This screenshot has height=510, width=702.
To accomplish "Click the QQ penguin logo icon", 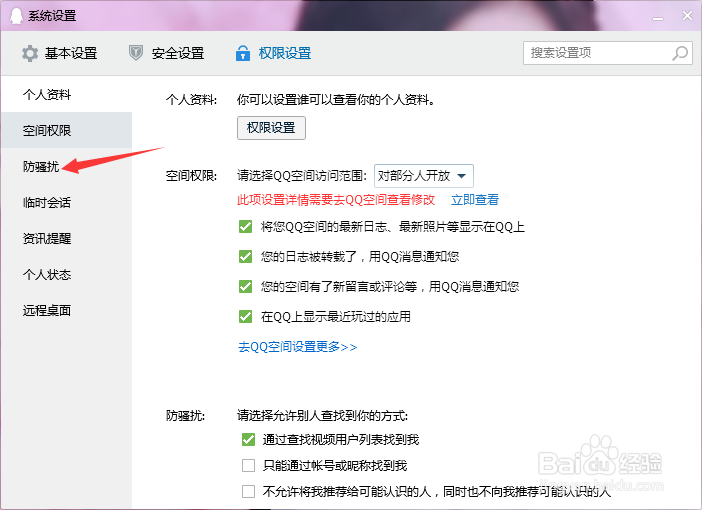I will [16, 16].
